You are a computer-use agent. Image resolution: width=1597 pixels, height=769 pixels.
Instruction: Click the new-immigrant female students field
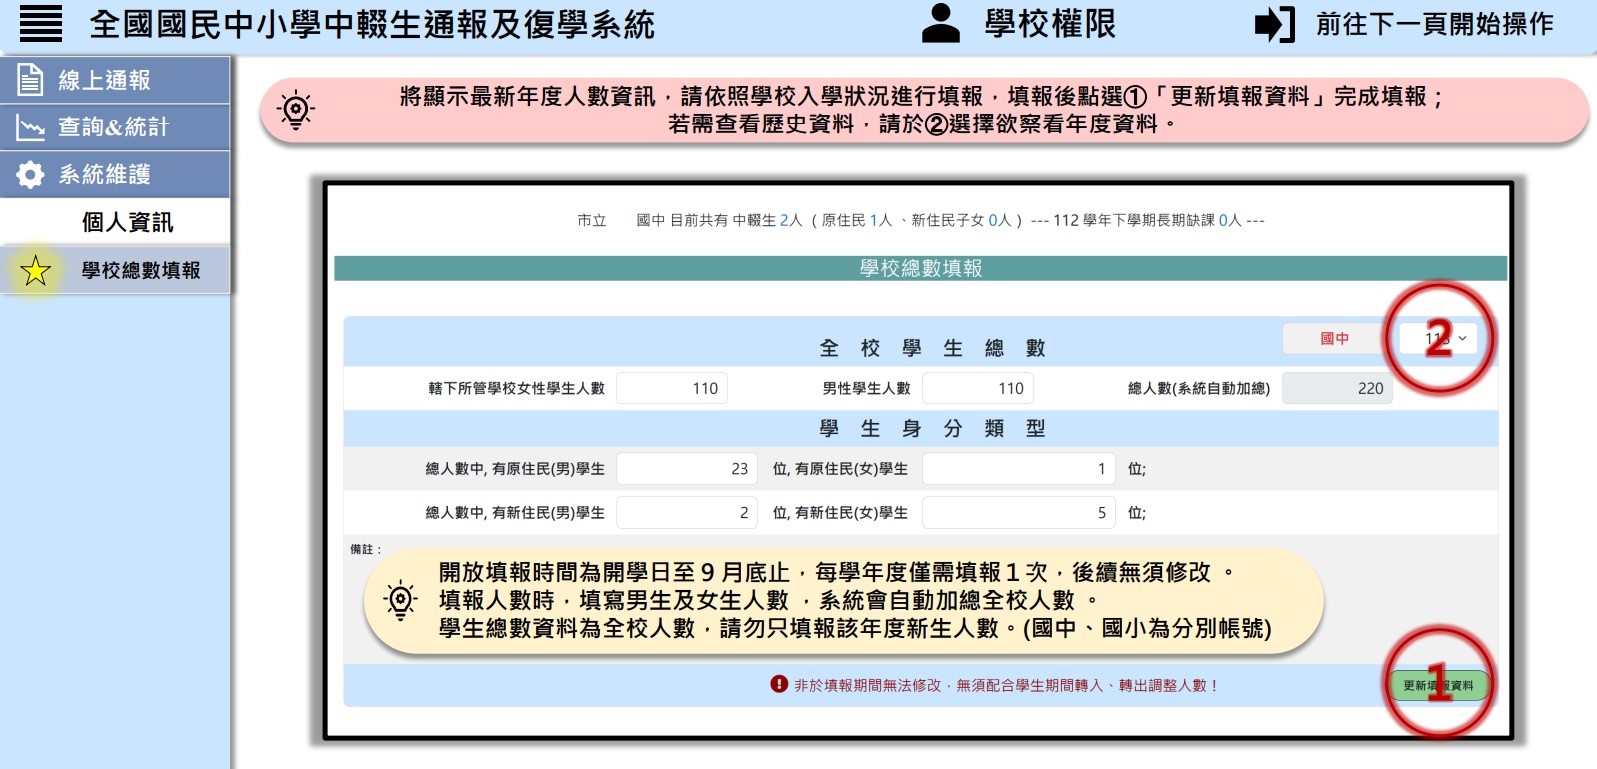point(1017,512)
